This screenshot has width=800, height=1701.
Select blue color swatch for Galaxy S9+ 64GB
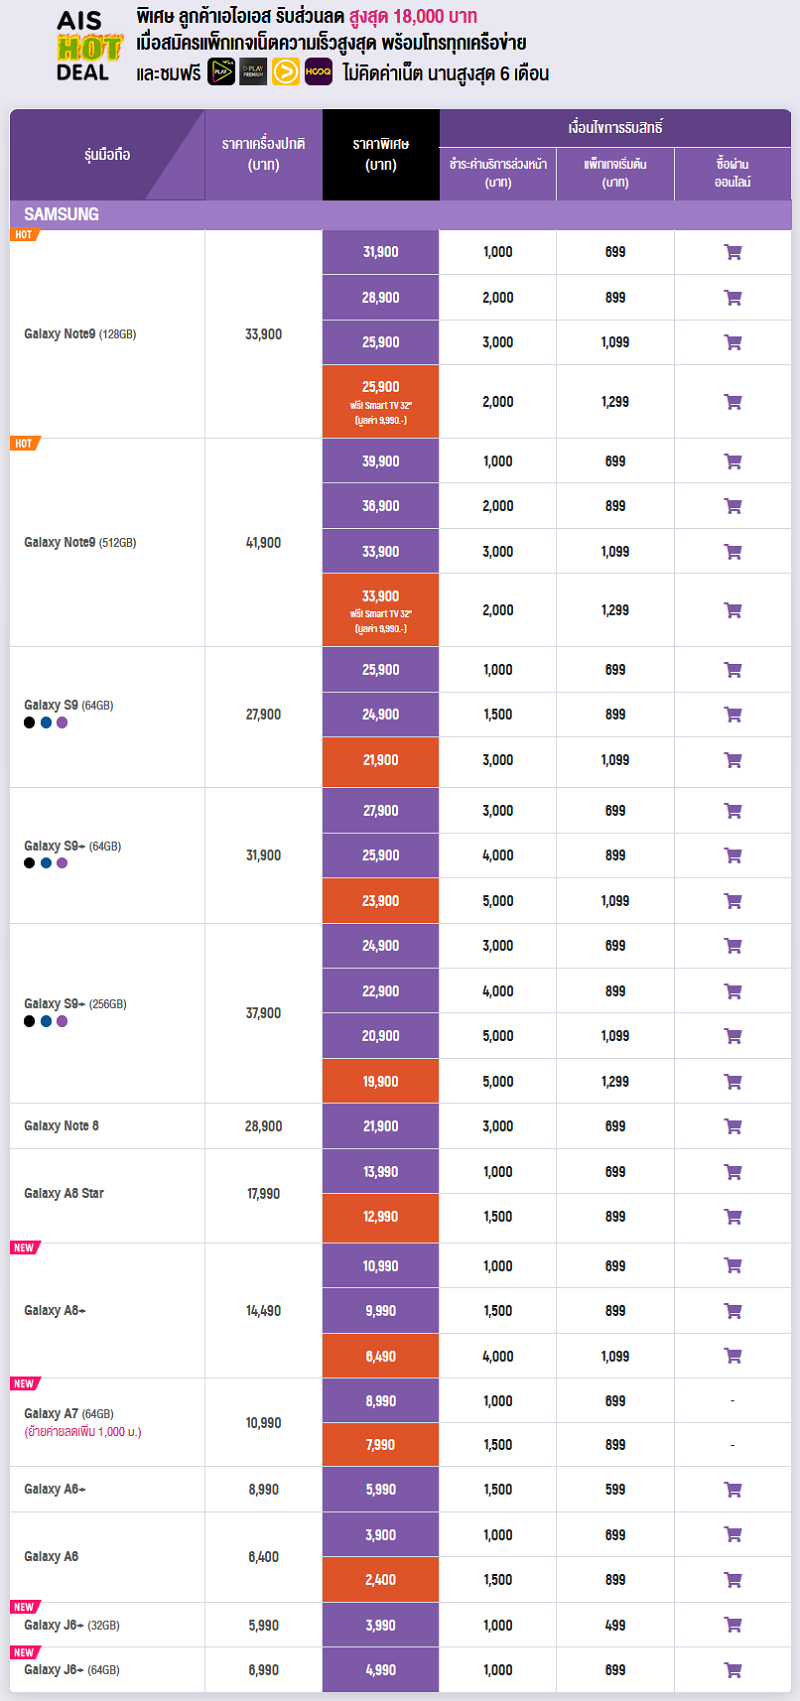[x=46, y=863]
